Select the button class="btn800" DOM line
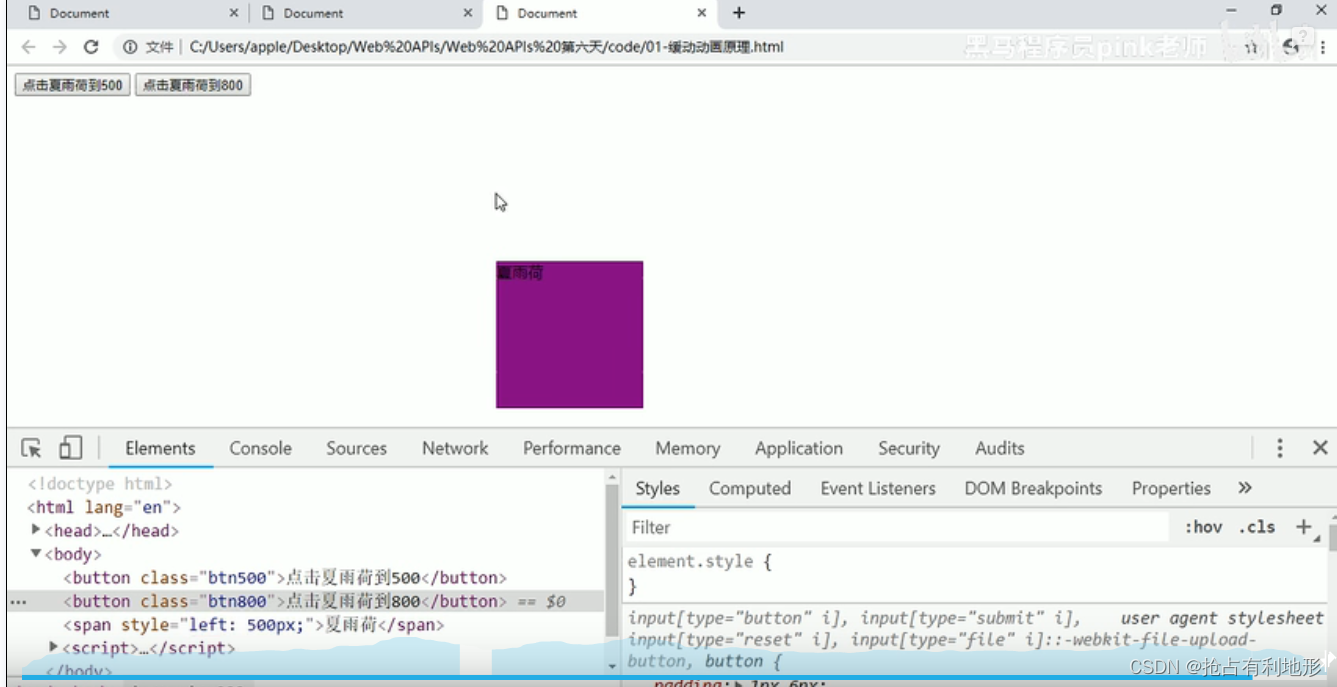This screenshot has width=1337, height=687. point(305,601)
